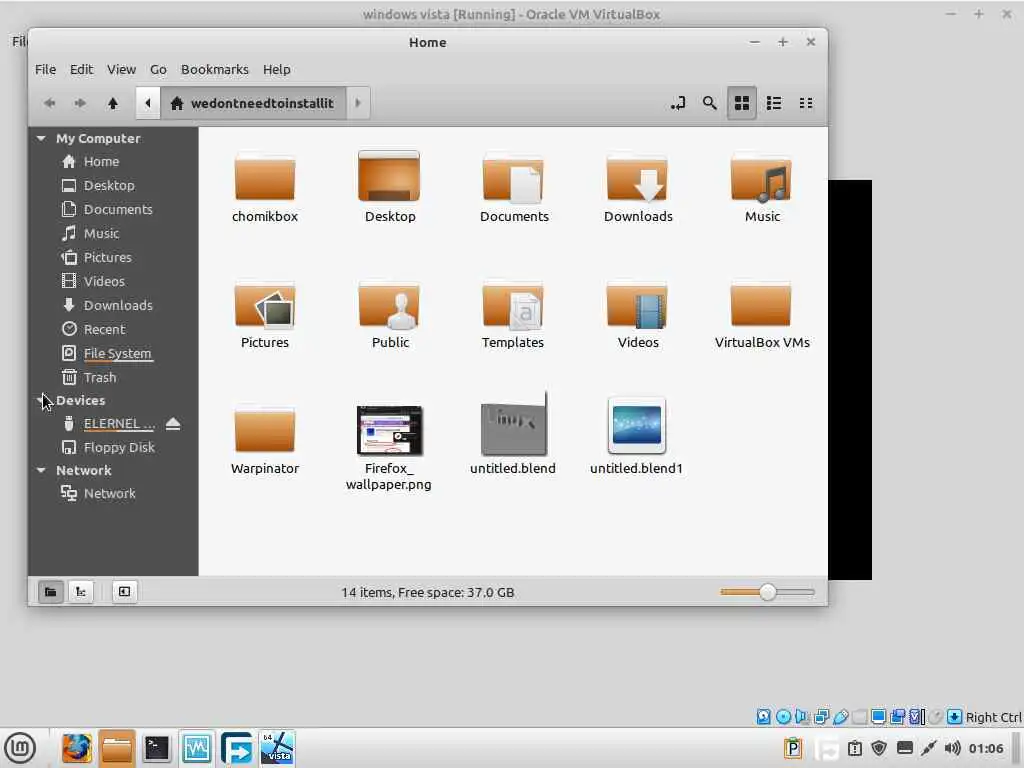
Task: Select the untitled.blend1 file
Action: point(637,425)
